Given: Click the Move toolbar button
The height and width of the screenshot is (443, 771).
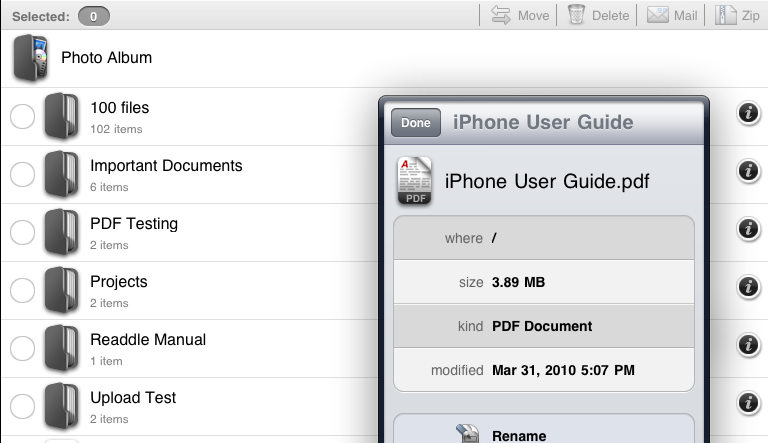Looking at the screenshot, I should [x=520, y=15].
